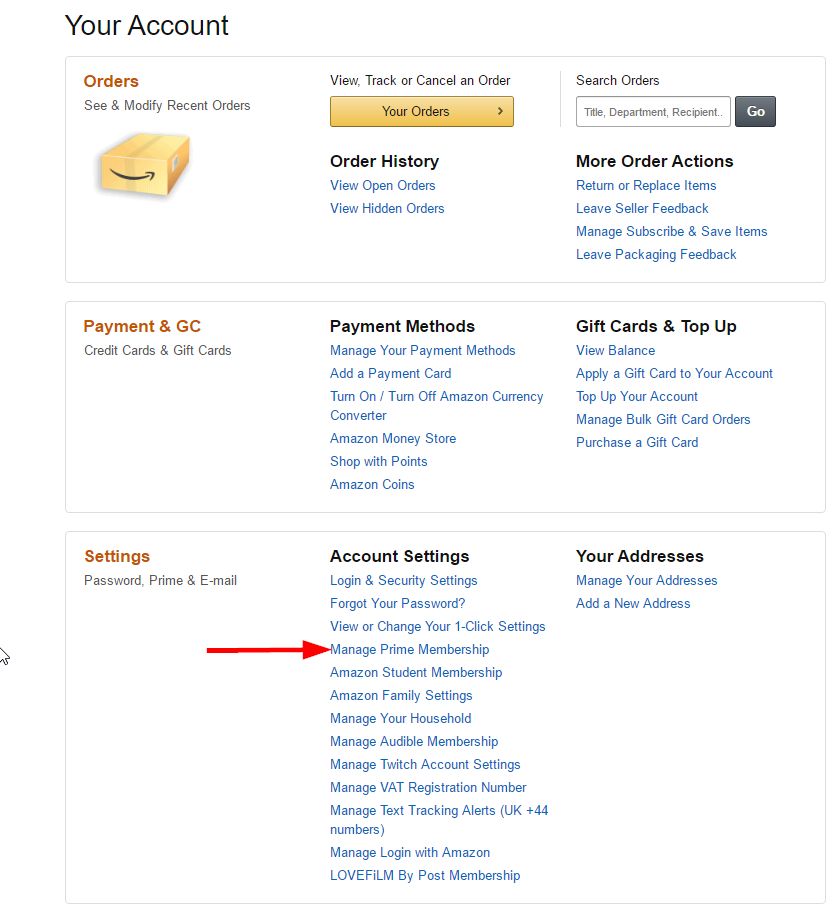
Task: Click the order search input field
Action: (652, 111)
